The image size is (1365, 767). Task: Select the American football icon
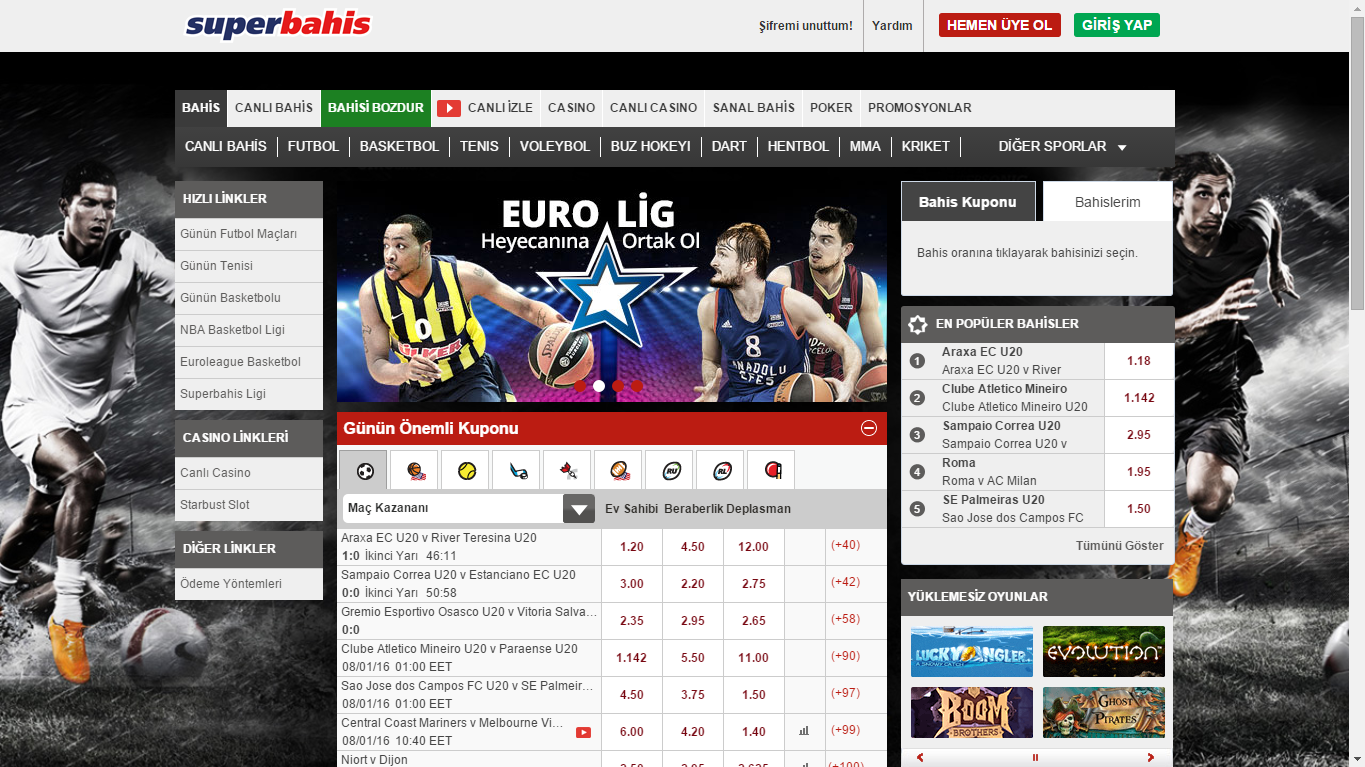click(618, 469)
